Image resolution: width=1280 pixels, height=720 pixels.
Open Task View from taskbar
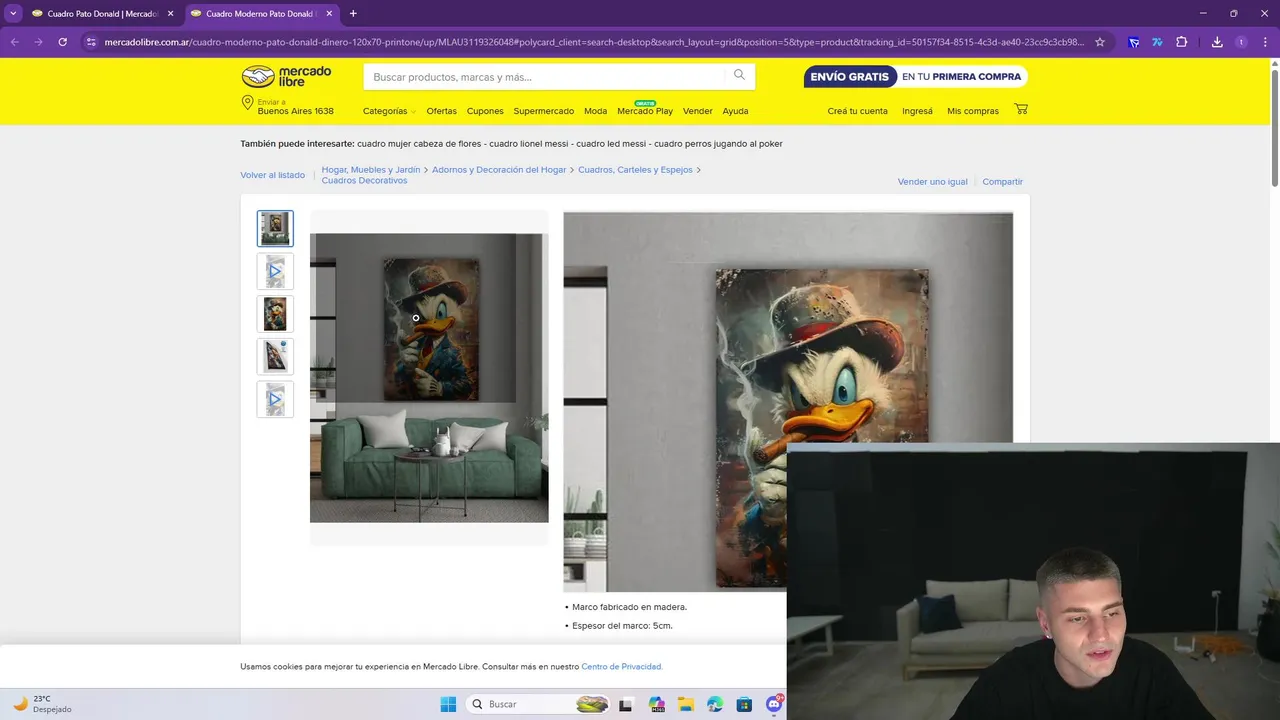[626, 704]
